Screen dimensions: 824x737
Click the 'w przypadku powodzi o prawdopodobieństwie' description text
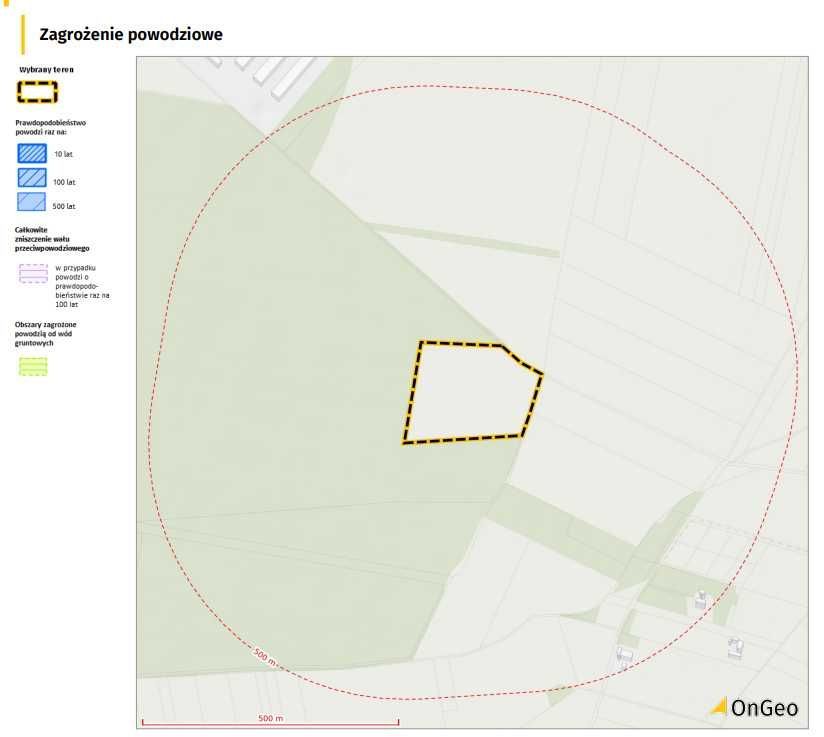click(x=82, y=286)
